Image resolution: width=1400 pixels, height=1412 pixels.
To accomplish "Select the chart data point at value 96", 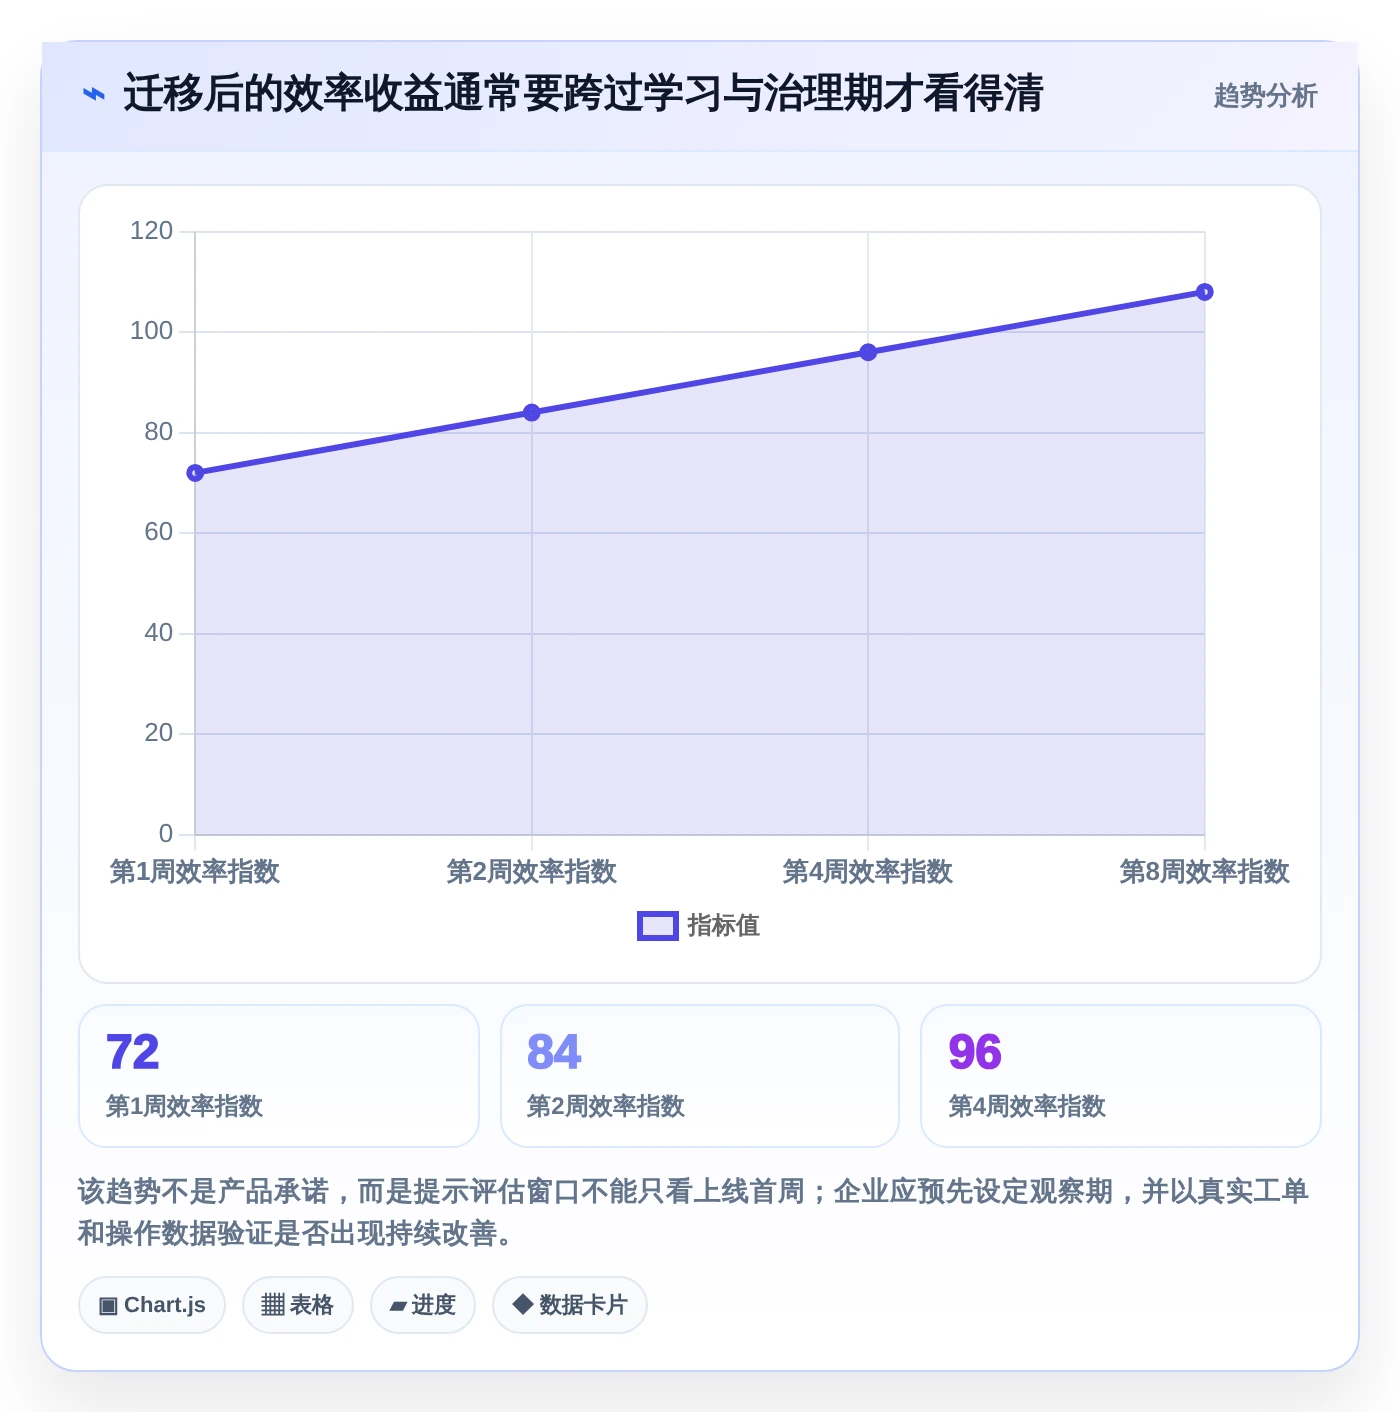I will tap(868, 352).
